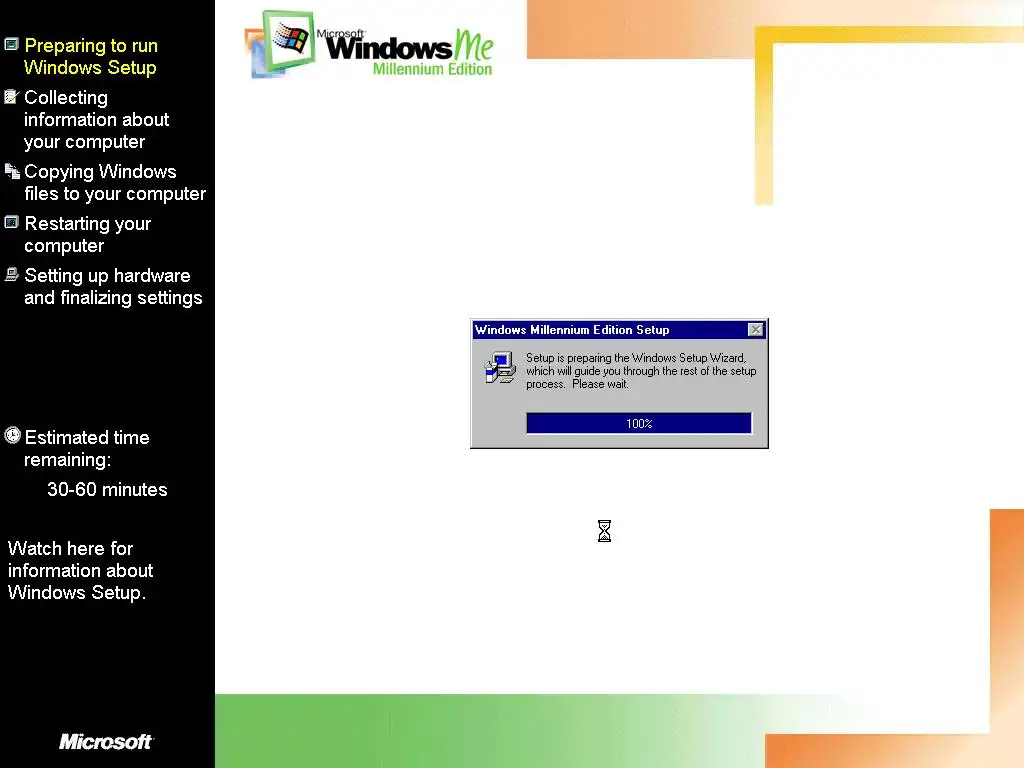Click the Microsoft logo in the sidebar
Screen dimensions: 1024x768
point(106,741)
